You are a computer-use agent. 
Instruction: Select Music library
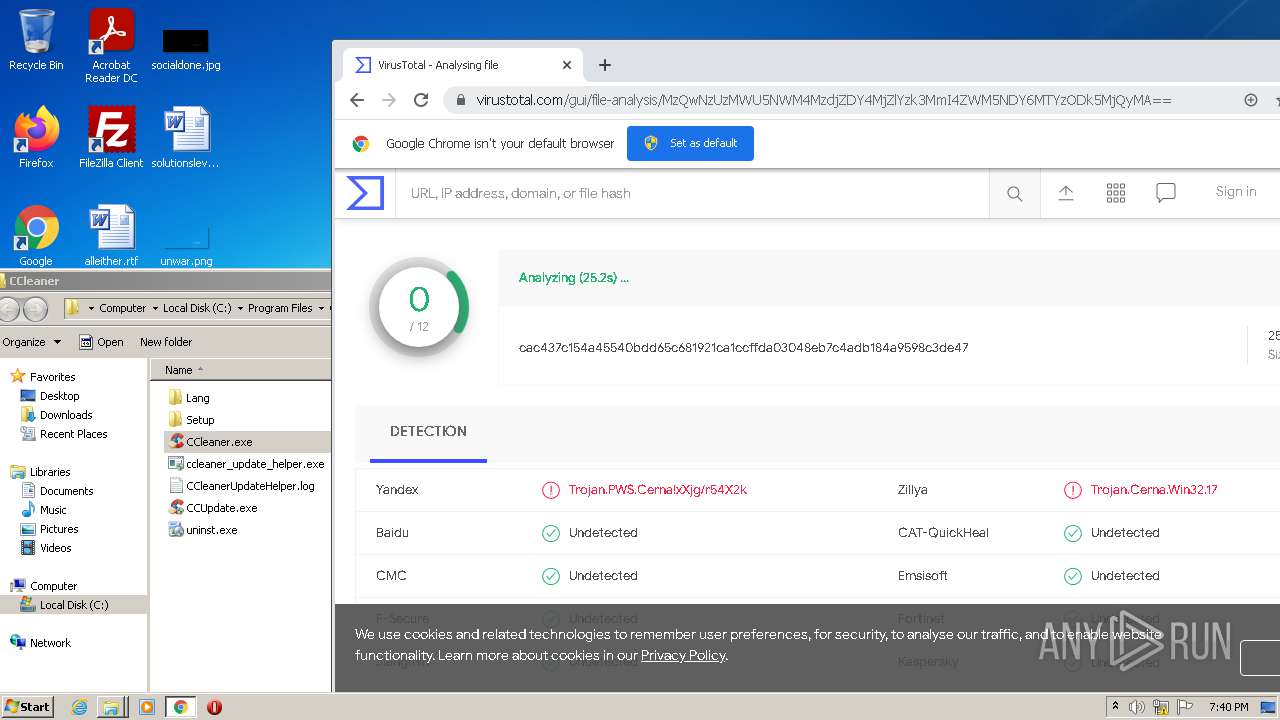click(x=44, y=510)
